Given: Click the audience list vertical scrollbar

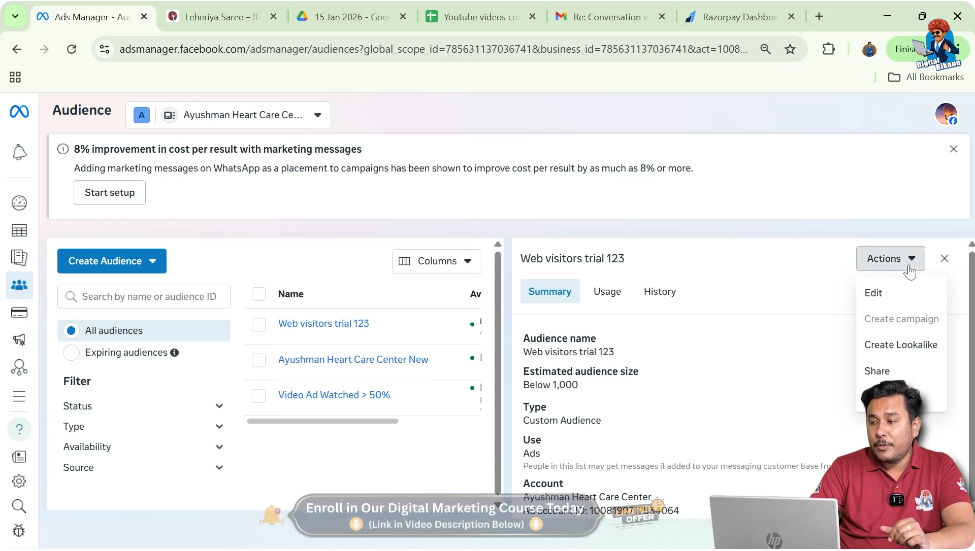Looking at the screenshot, I should pos(497,373).
